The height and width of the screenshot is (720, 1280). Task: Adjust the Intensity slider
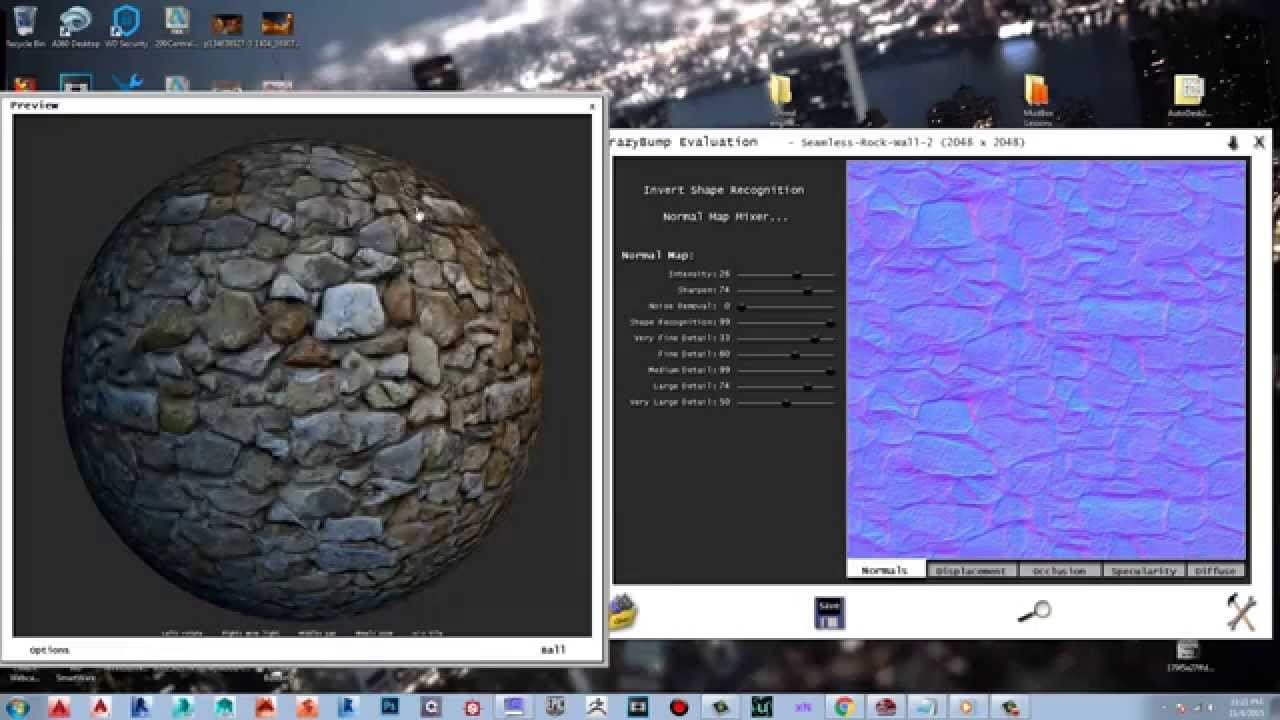[785, 274]
